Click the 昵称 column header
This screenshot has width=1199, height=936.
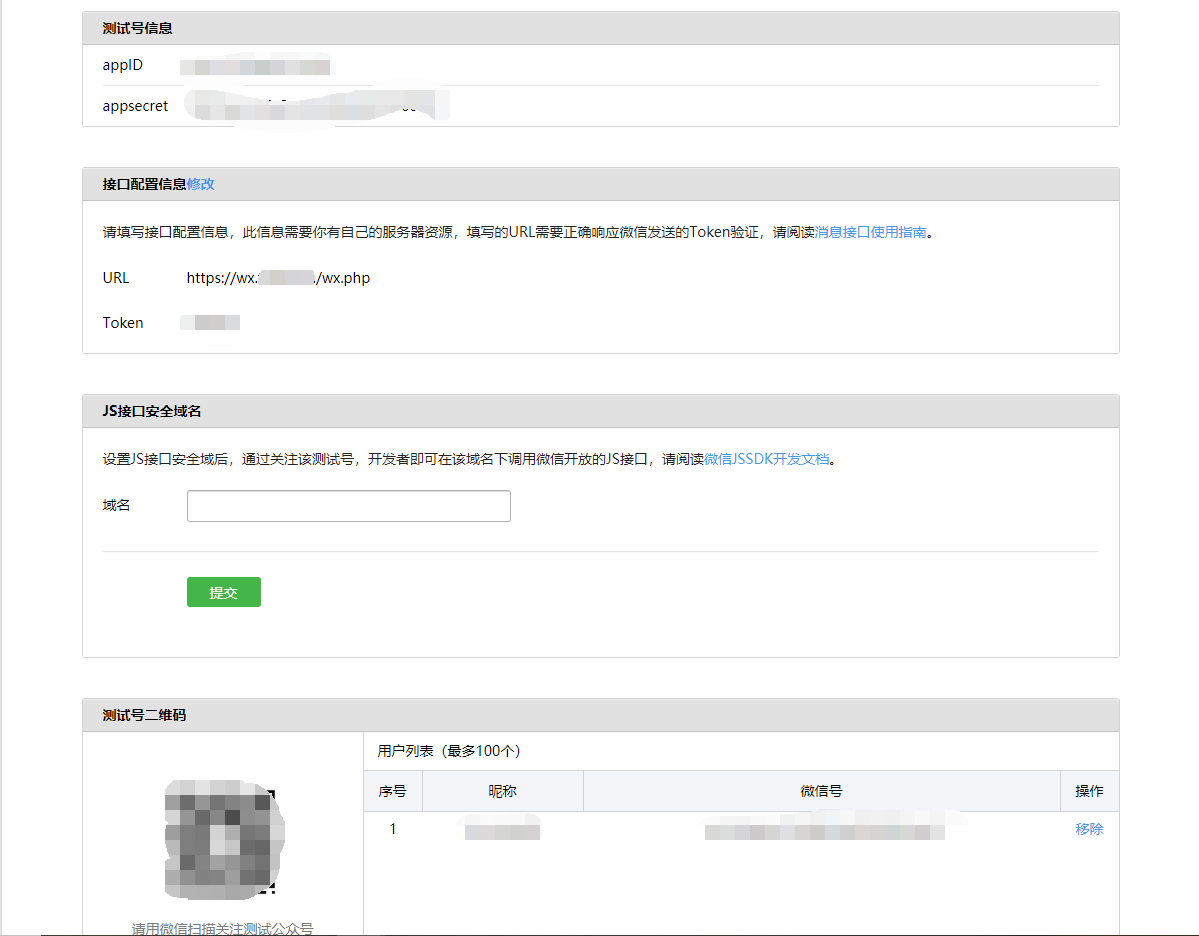[502, 791]
